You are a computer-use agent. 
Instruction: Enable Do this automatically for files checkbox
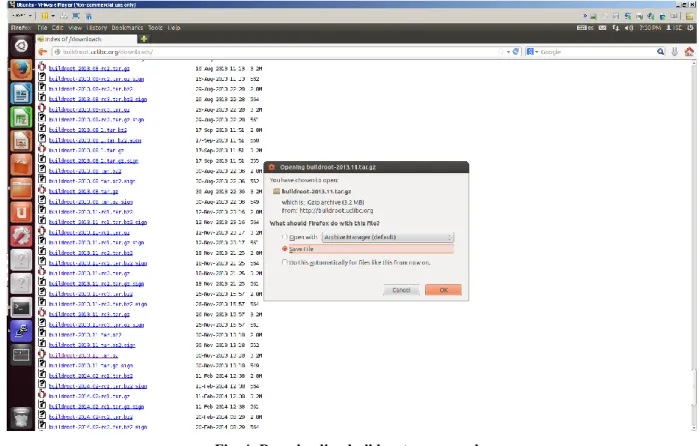[x=284, y=262]
